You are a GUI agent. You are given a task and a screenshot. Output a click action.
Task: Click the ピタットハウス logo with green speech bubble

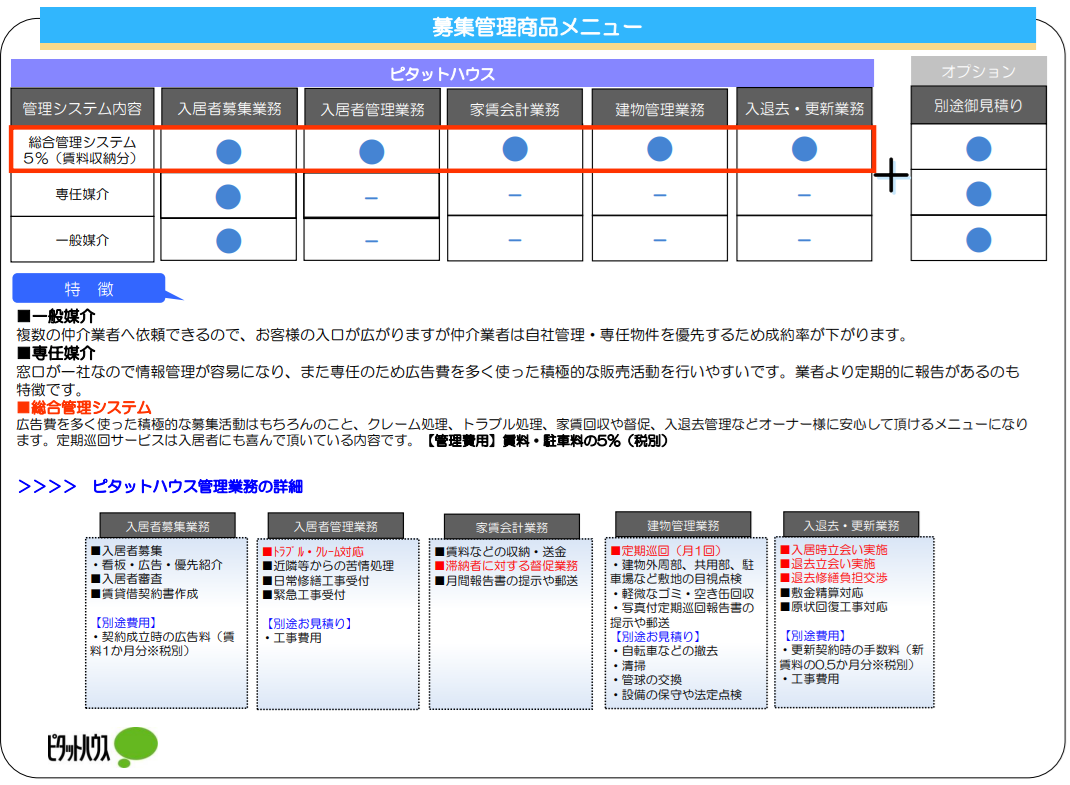click(102, 747)
